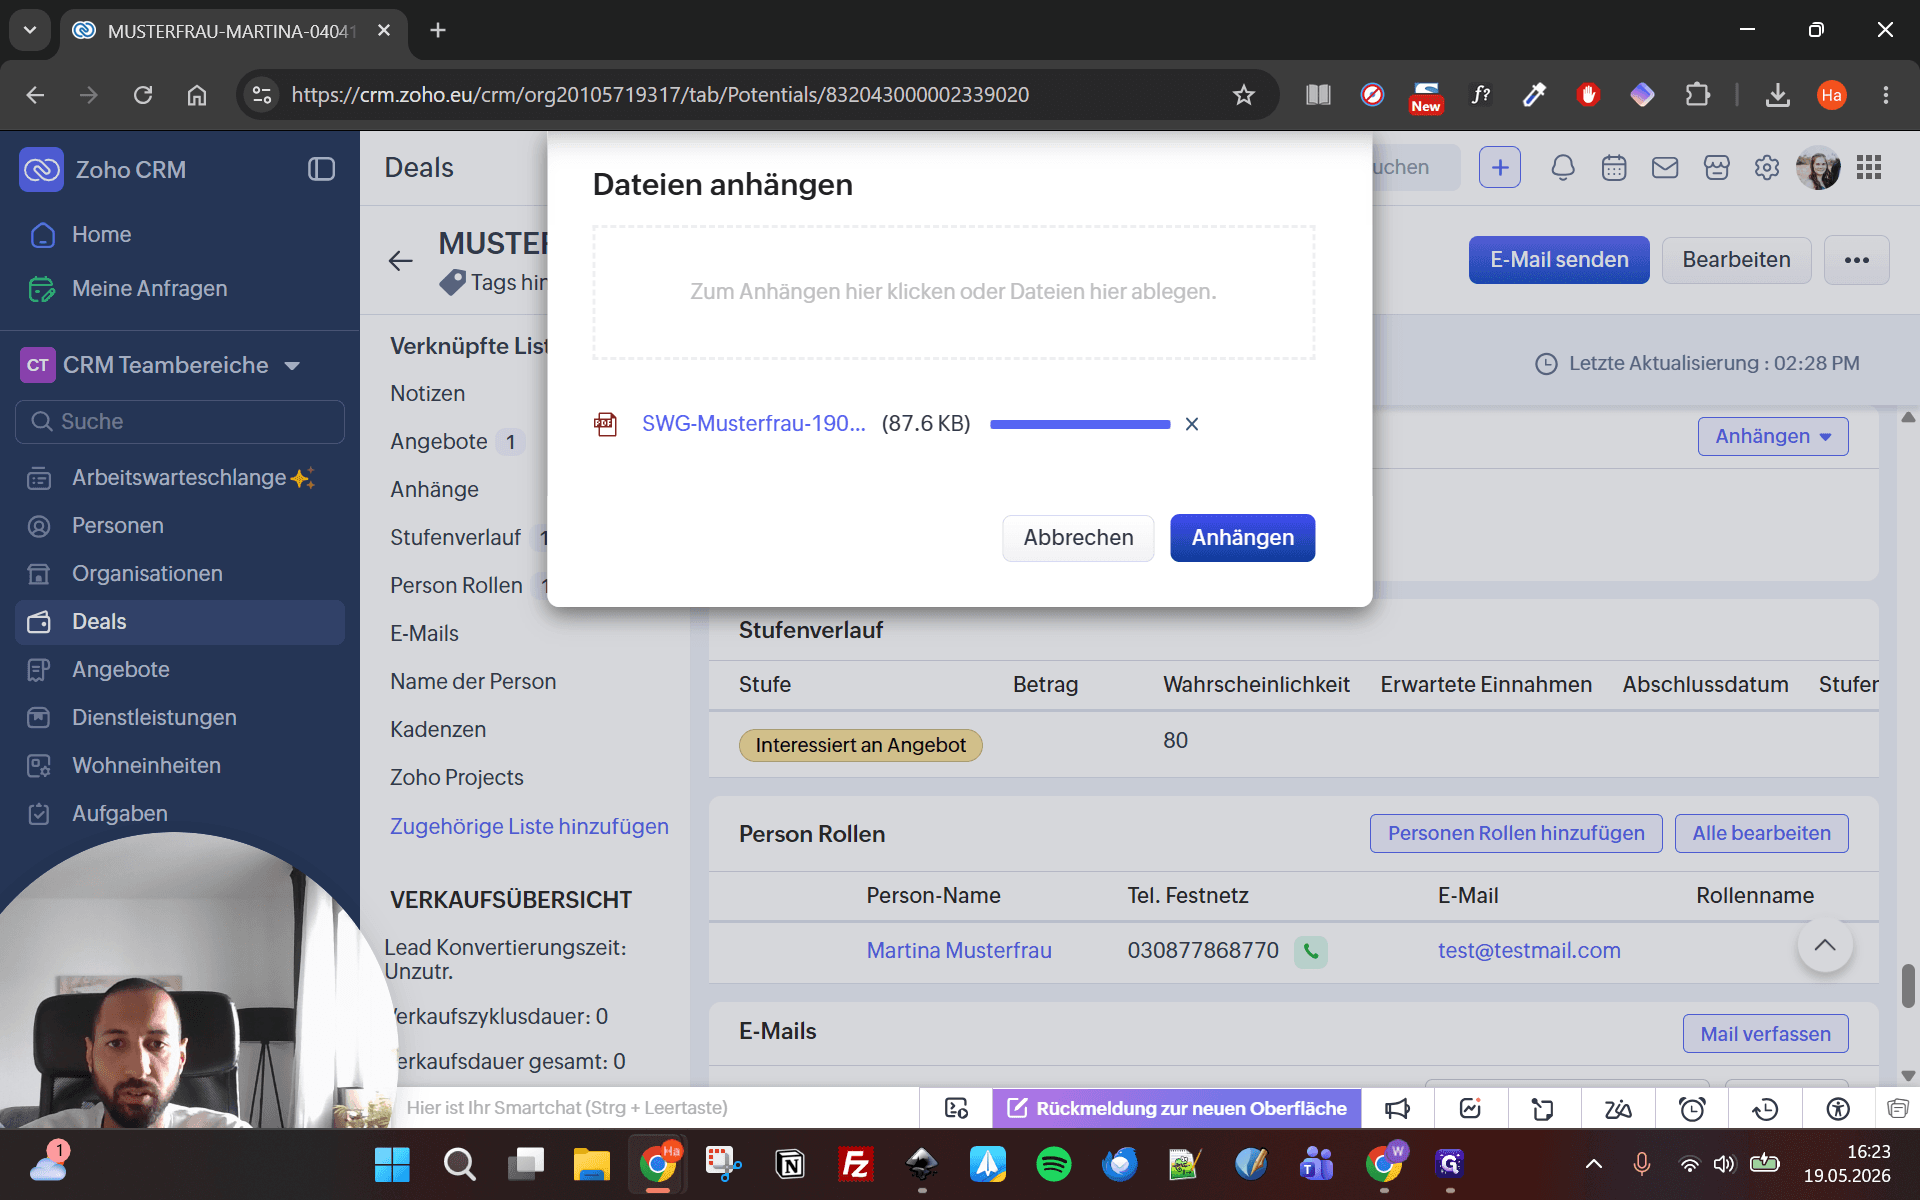
Task: Bookmark page with the star icon
Action: (1243, 95)
